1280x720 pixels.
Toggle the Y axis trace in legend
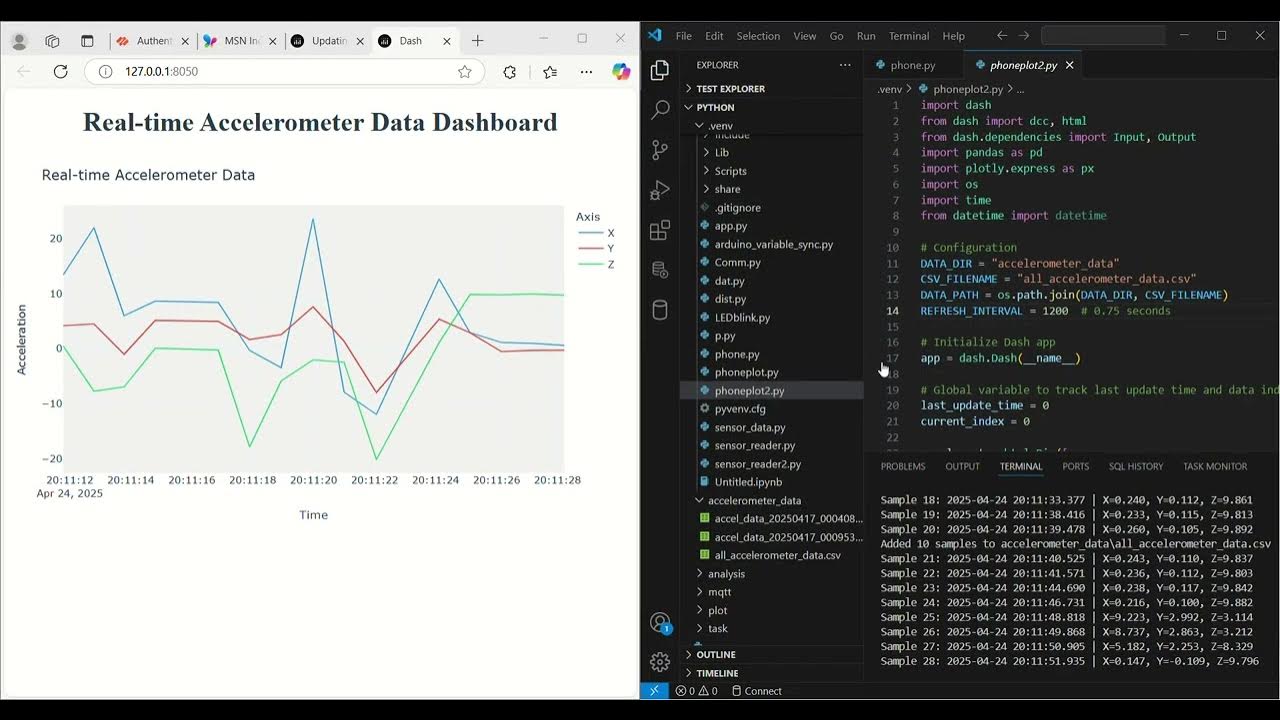597,248
